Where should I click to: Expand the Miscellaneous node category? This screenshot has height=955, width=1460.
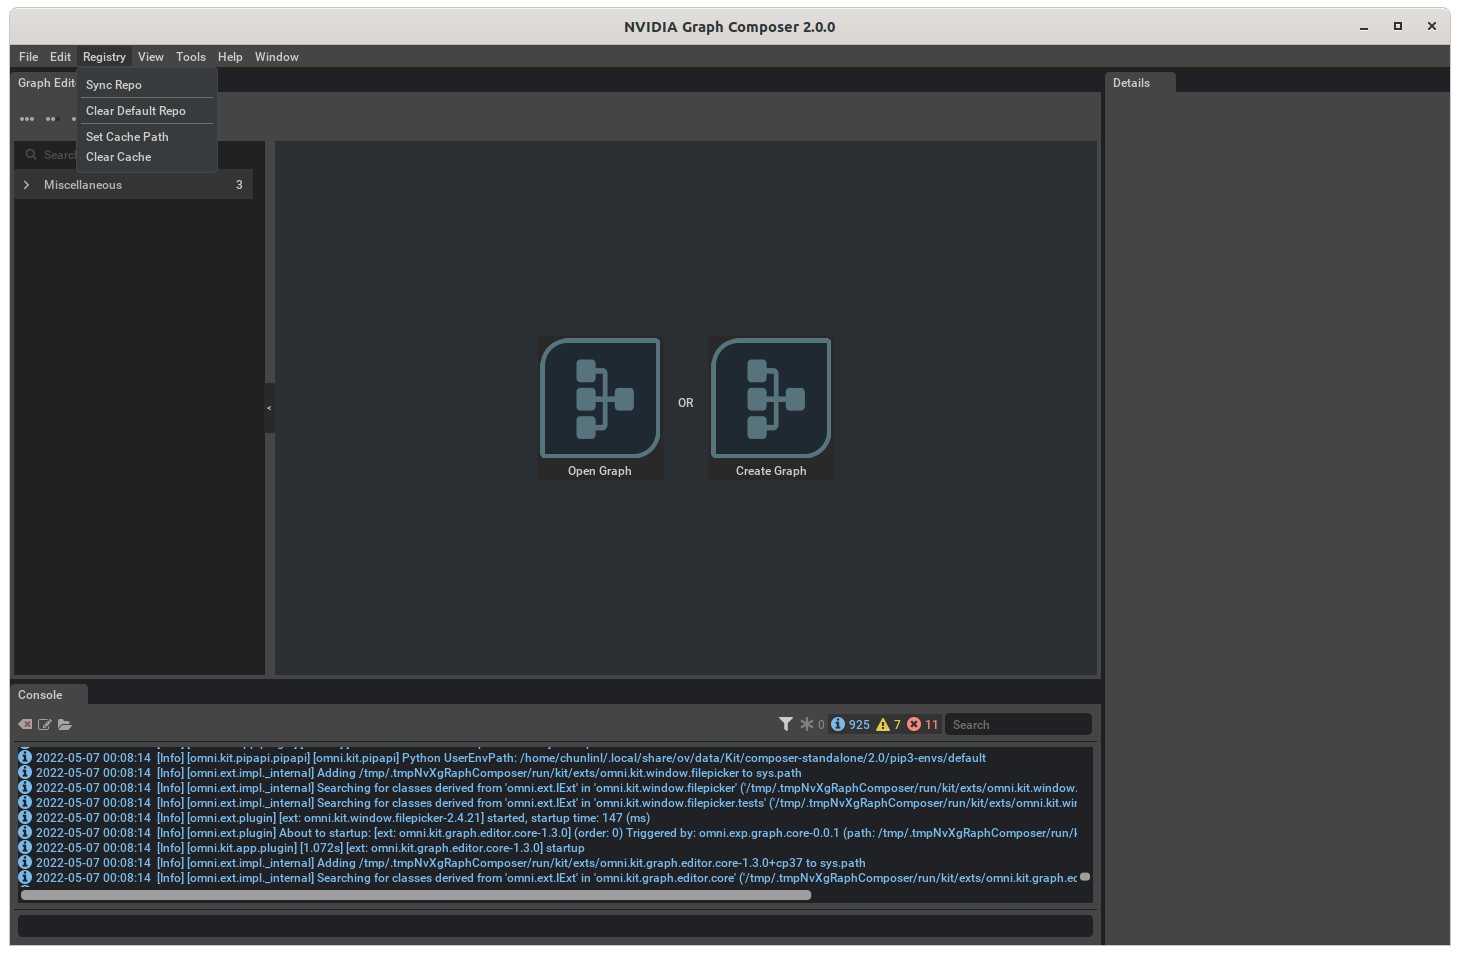pyautogui.click(x=25, y=184)
